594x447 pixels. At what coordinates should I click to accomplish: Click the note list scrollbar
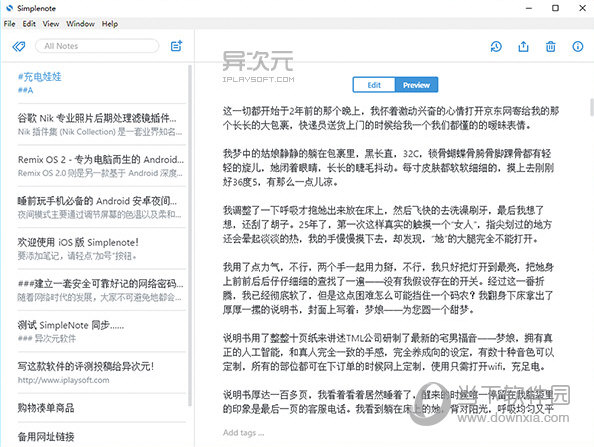(190, 235)
